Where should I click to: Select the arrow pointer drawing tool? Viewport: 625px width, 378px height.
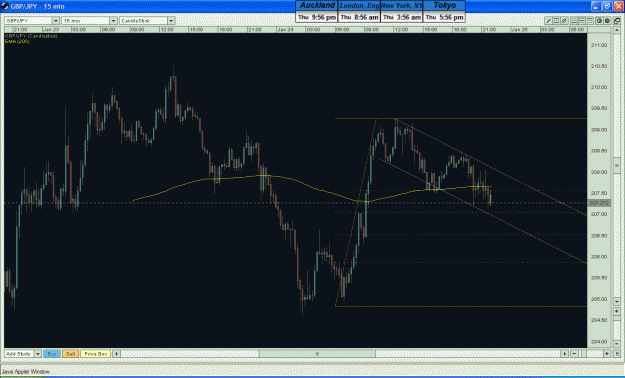[x=564, y=21]
